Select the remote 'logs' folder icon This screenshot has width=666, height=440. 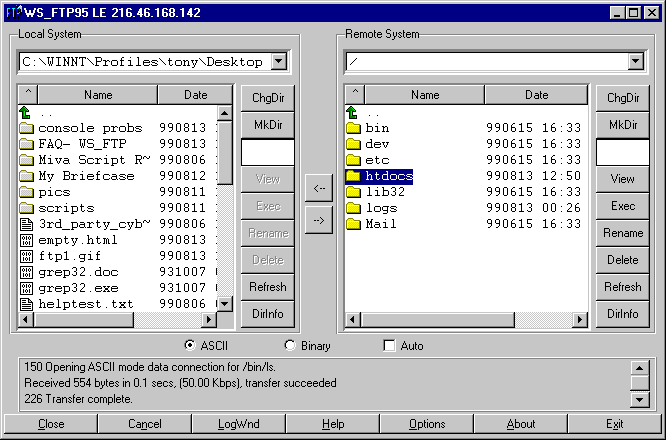point(353,208)
